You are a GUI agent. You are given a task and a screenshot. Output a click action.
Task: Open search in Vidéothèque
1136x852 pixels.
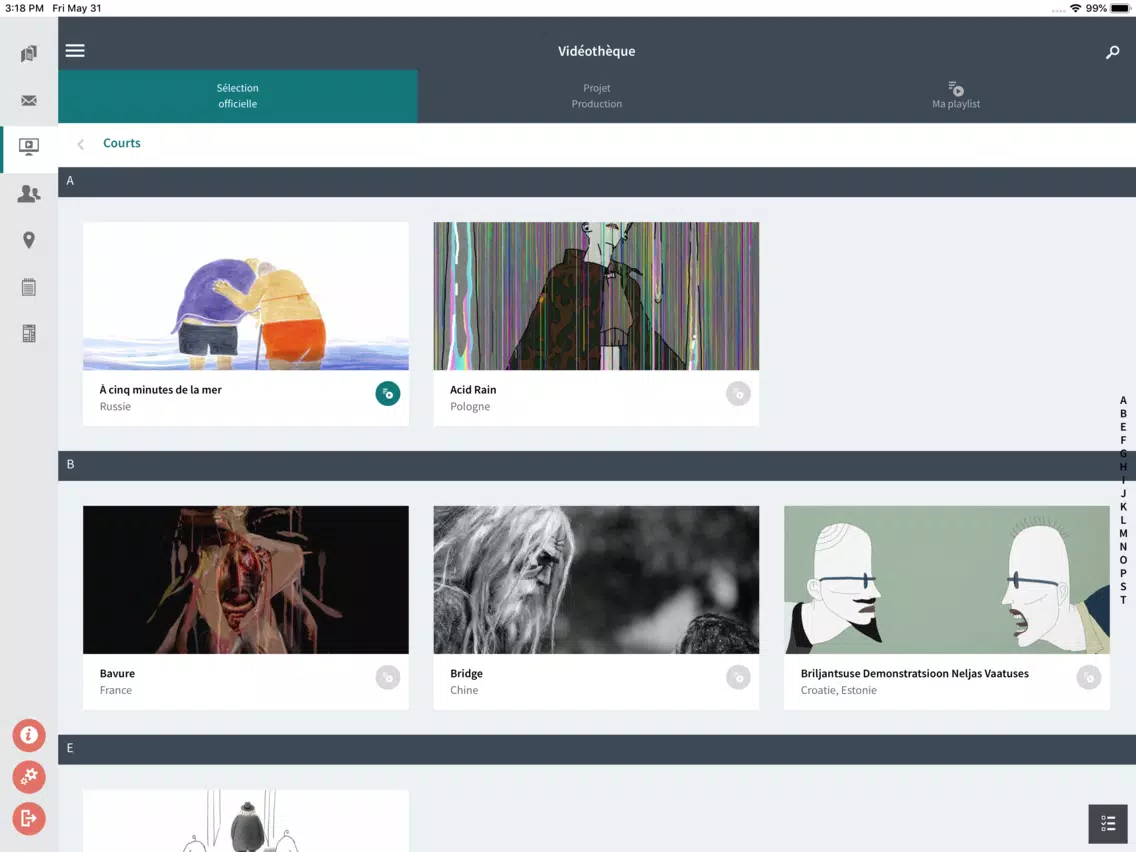(1112, 51)
